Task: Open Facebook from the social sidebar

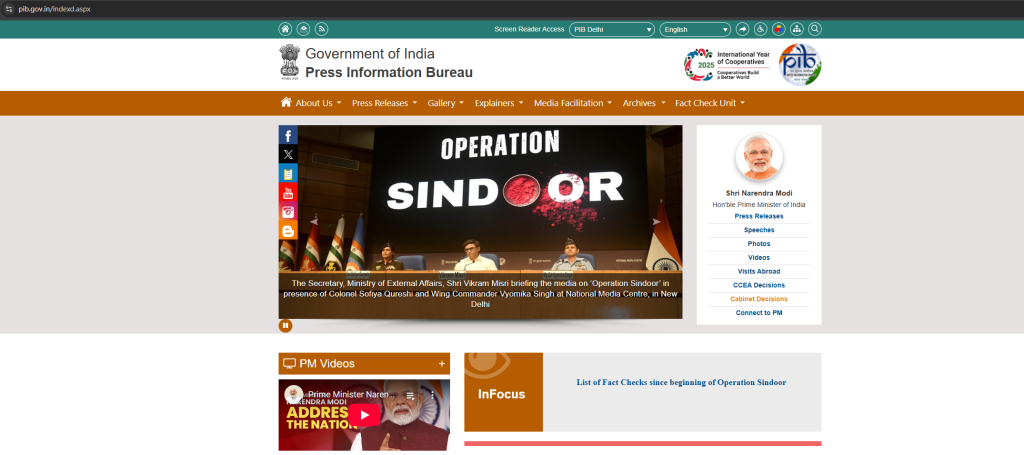Action: click(288, 135)
